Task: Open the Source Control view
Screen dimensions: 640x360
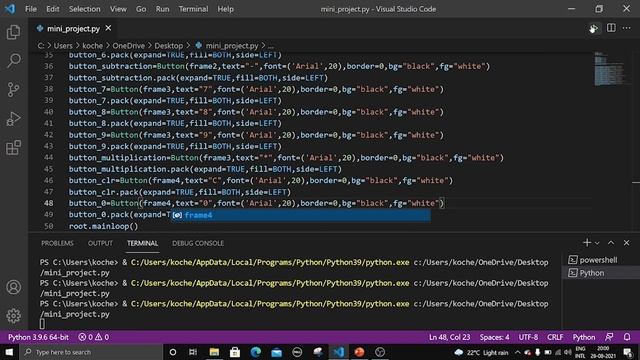Action: pyautogui.click(x=13, y=89)
